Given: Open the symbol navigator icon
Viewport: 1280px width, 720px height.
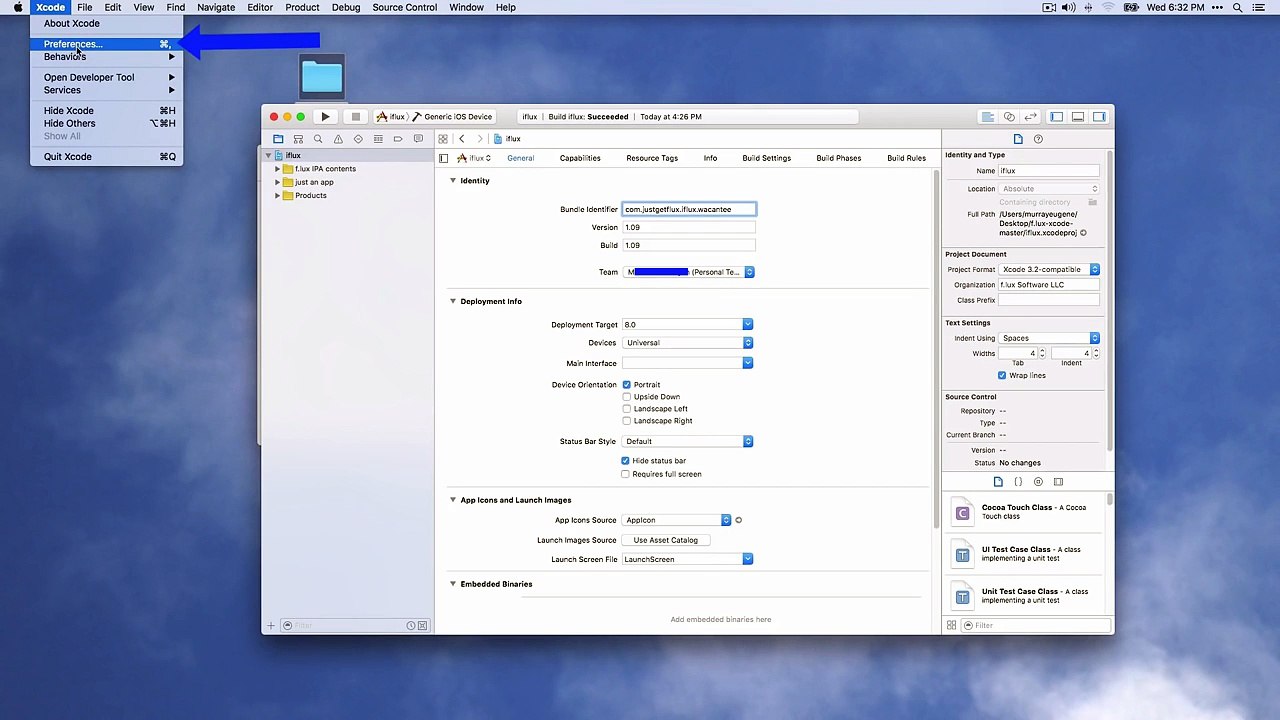Looking at the screenshot, I should pos(298,139).
